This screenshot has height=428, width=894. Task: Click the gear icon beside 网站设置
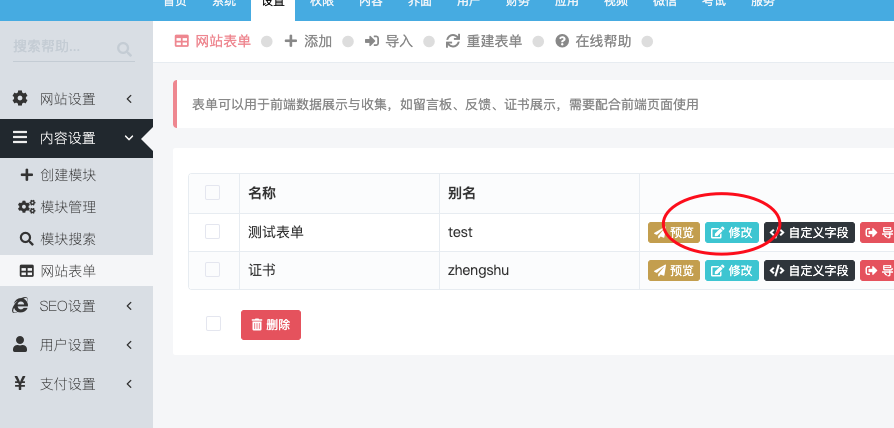(x=20, y=99)
